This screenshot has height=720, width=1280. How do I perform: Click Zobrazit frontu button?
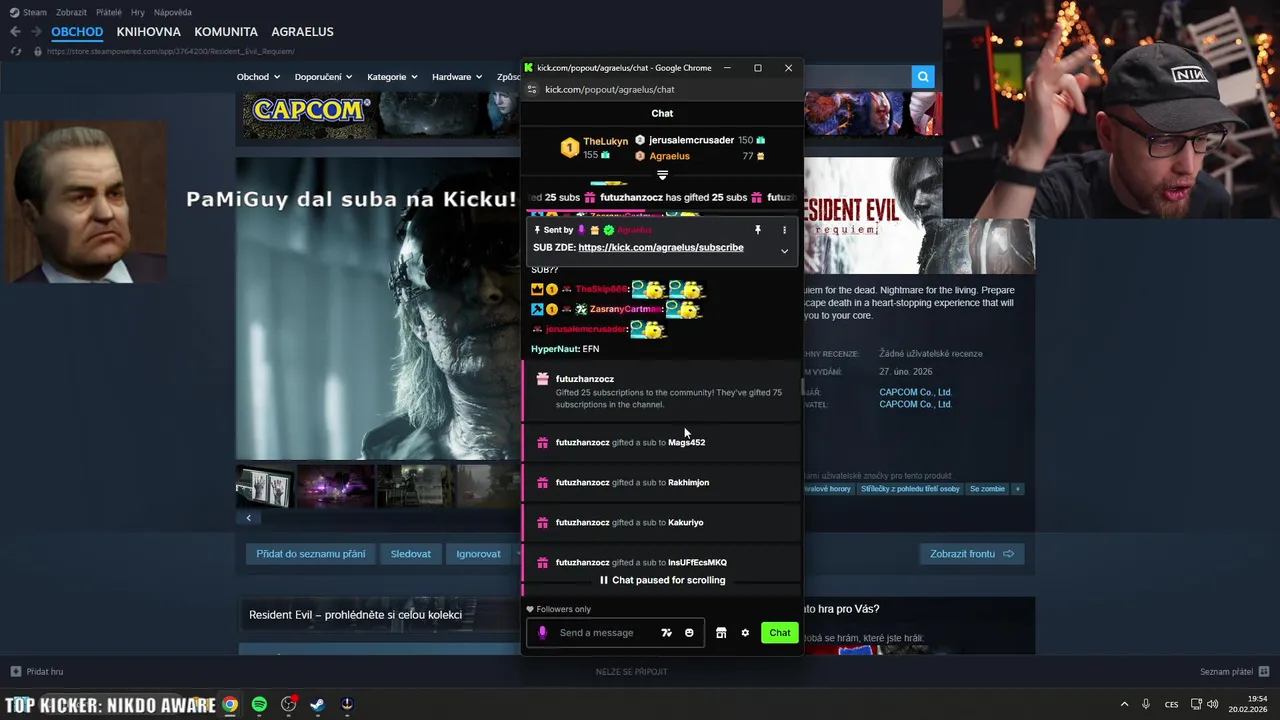pyautogui.click(x=972, y=554)
